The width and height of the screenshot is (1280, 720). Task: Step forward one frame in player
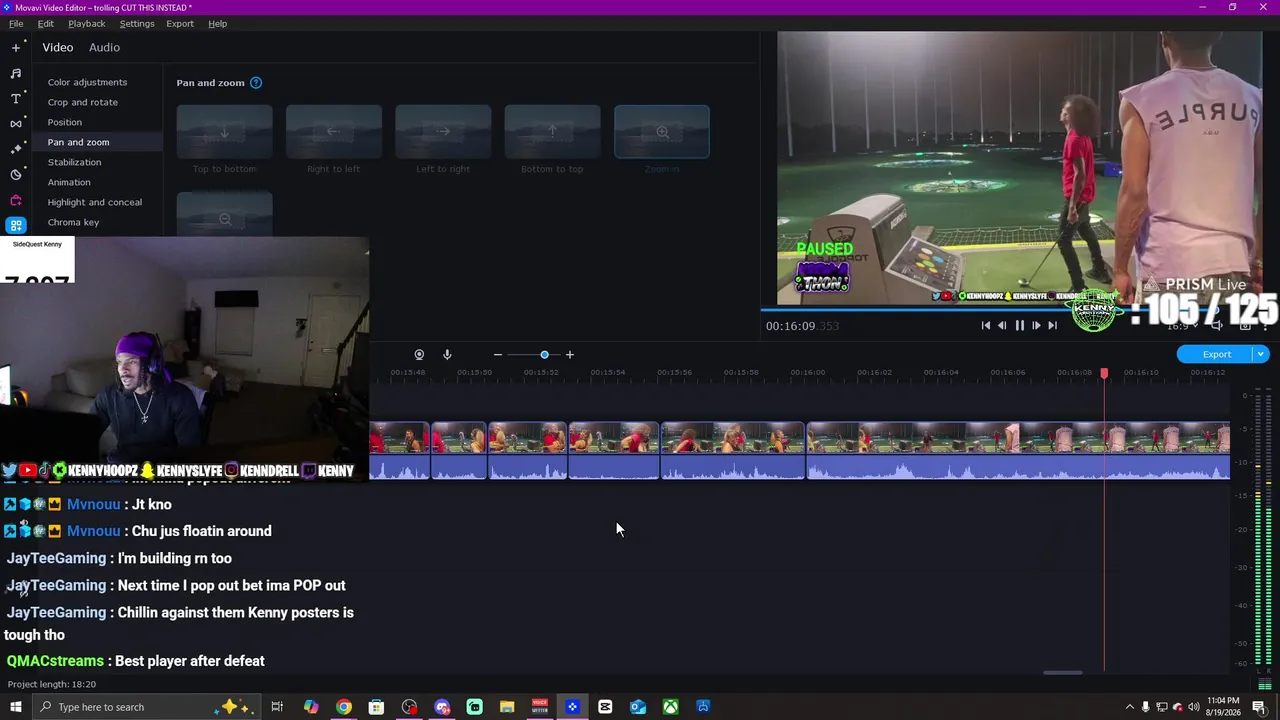point(1036,325)
